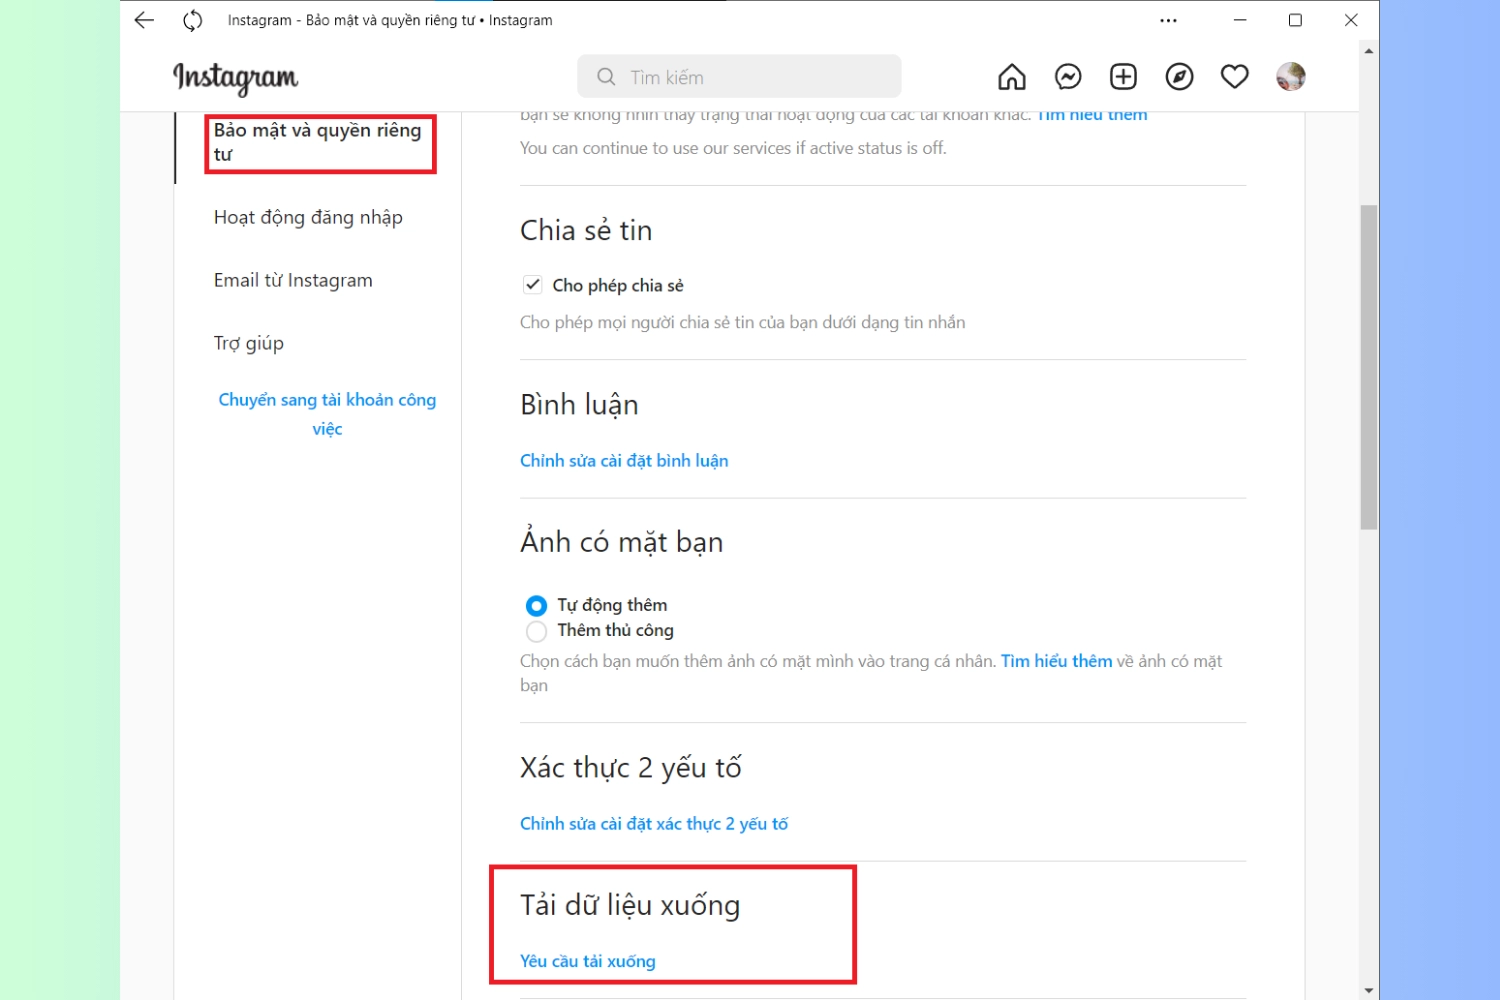The image size is (1500, 1000).
Task: Open the activity heart icon
Action: point(1235,77)
